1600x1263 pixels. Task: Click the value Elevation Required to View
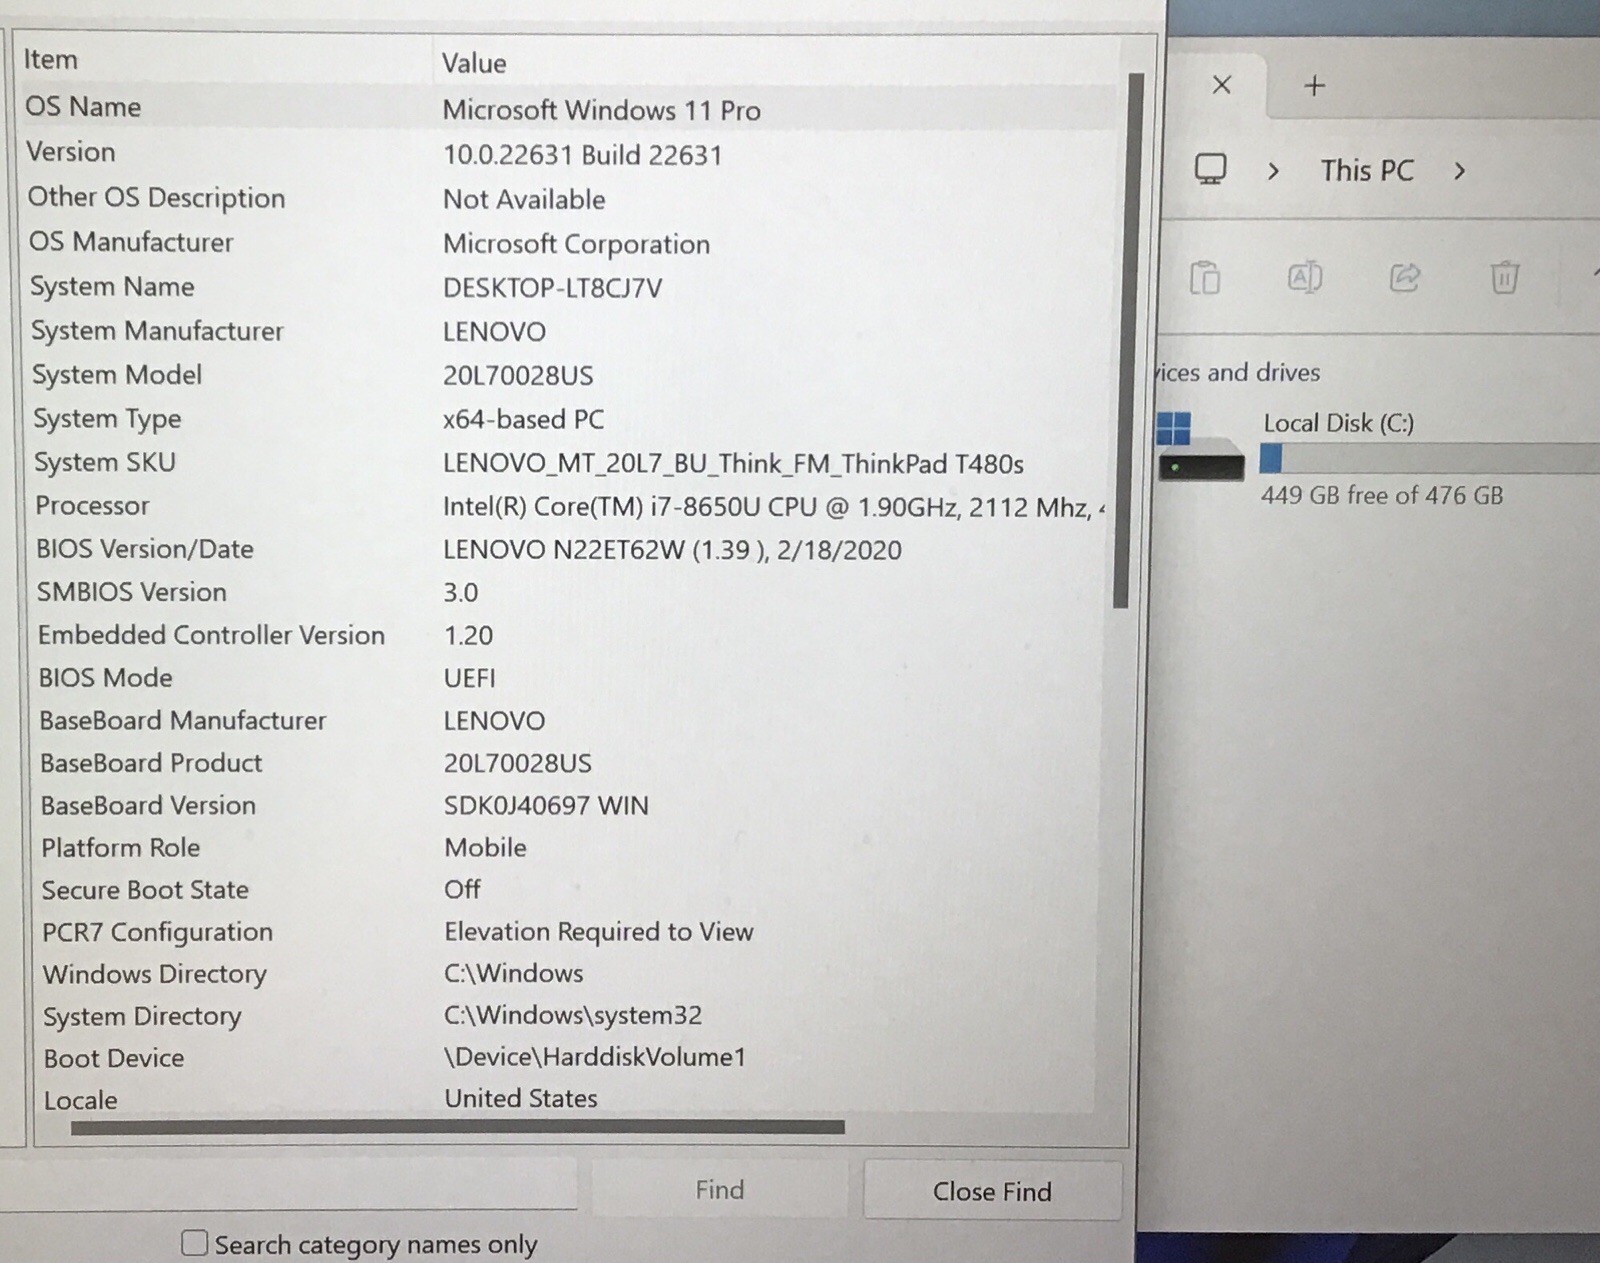[x=598, y=931]
